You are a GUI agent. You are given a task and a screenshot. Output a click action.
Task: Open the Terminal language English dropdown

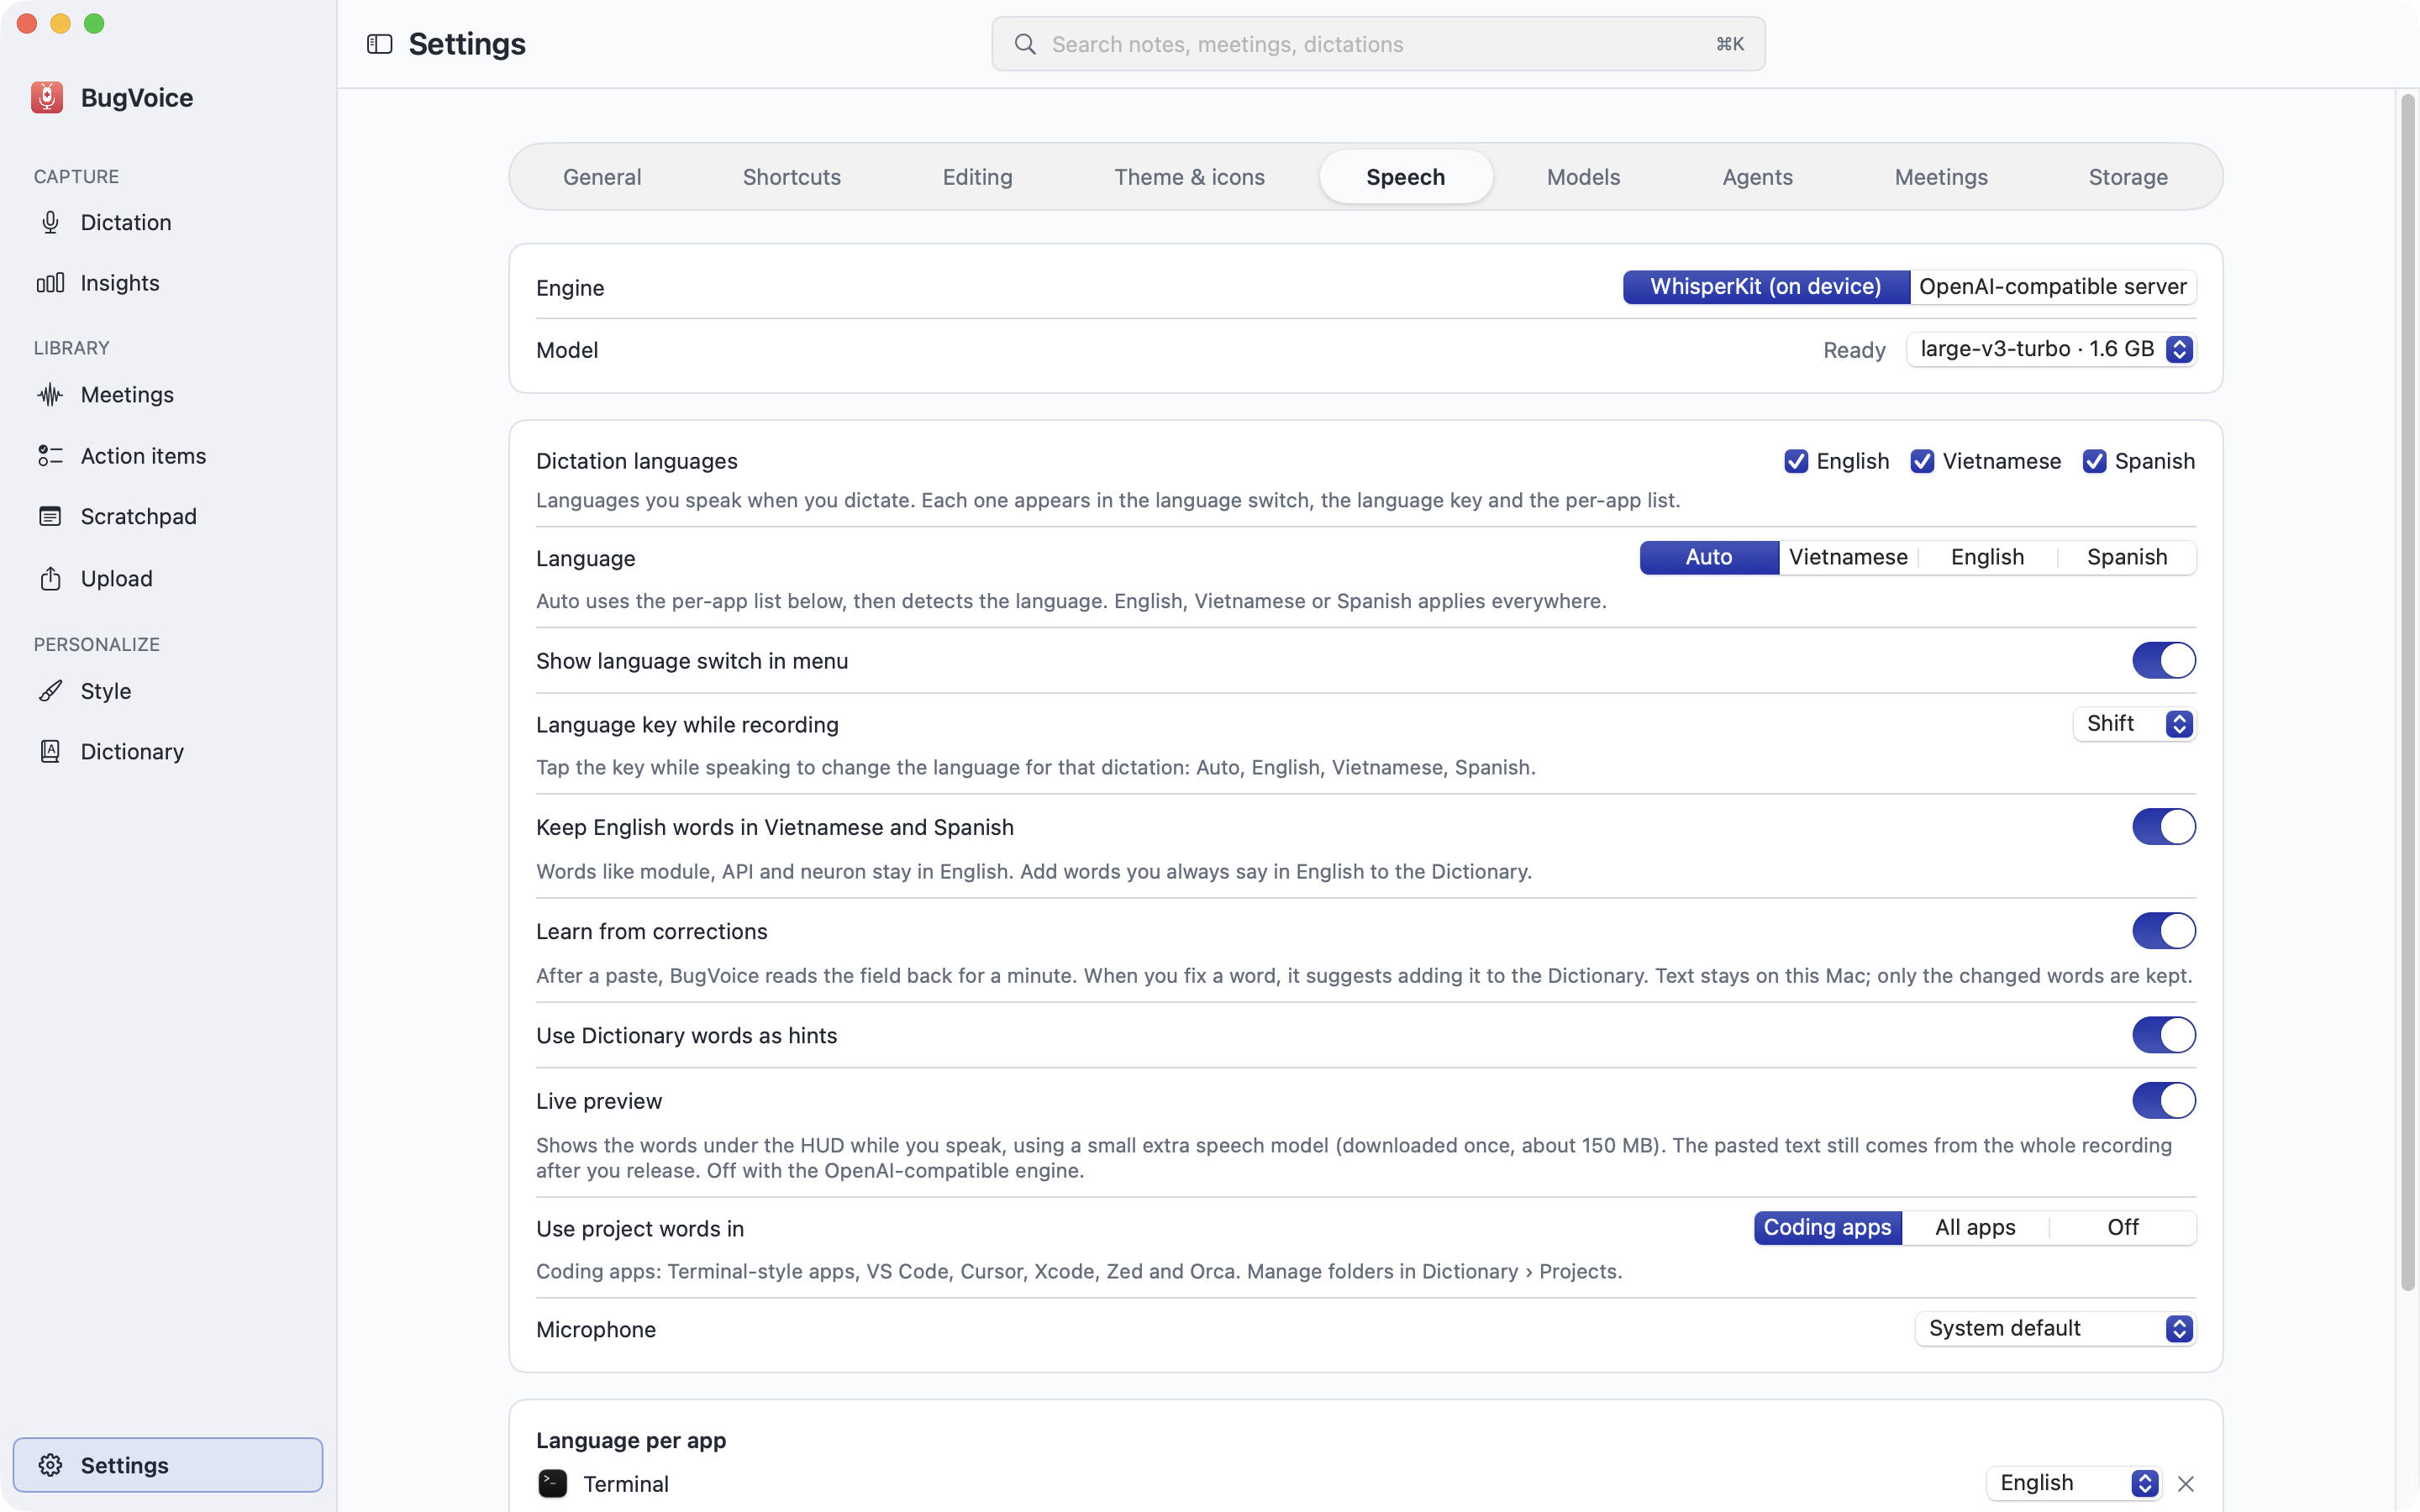(x=2073, y=1483)
